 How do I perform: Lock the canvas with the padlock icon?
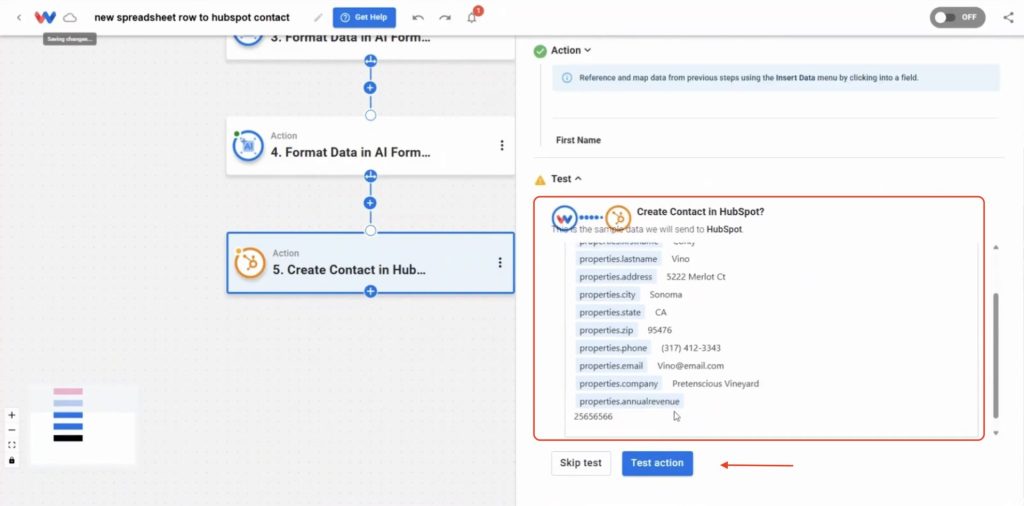pyautogui.click(x=12, y=460)
